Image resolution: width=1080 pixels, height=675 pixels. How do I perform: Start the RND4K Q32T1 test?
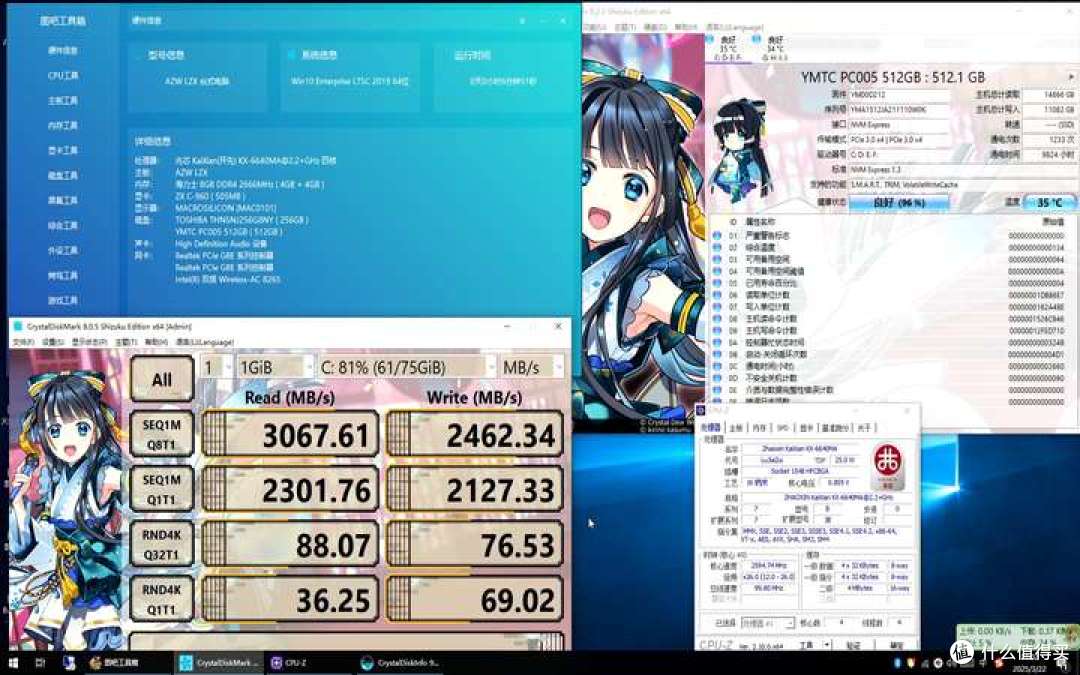[162, 544]
